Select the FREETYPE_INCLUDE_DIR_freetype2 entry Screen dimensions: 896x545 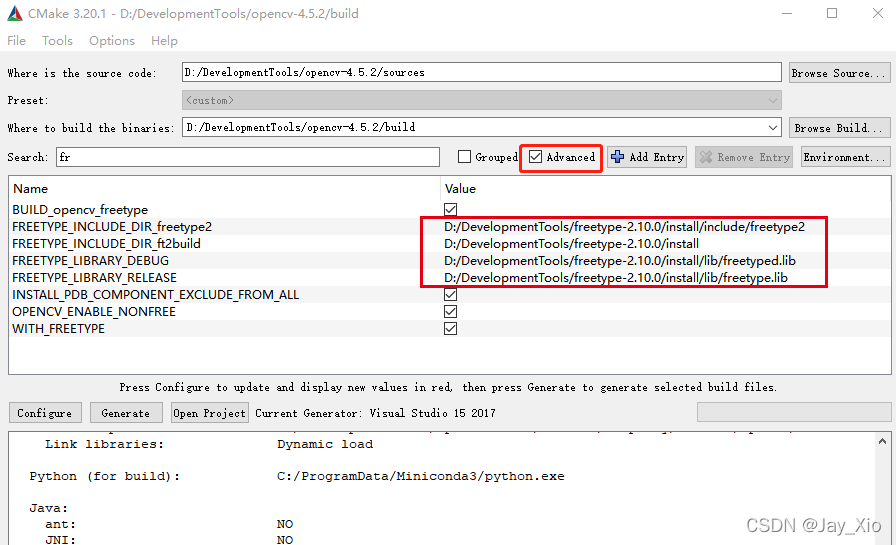pyautogui.click(x=112, y=227)
